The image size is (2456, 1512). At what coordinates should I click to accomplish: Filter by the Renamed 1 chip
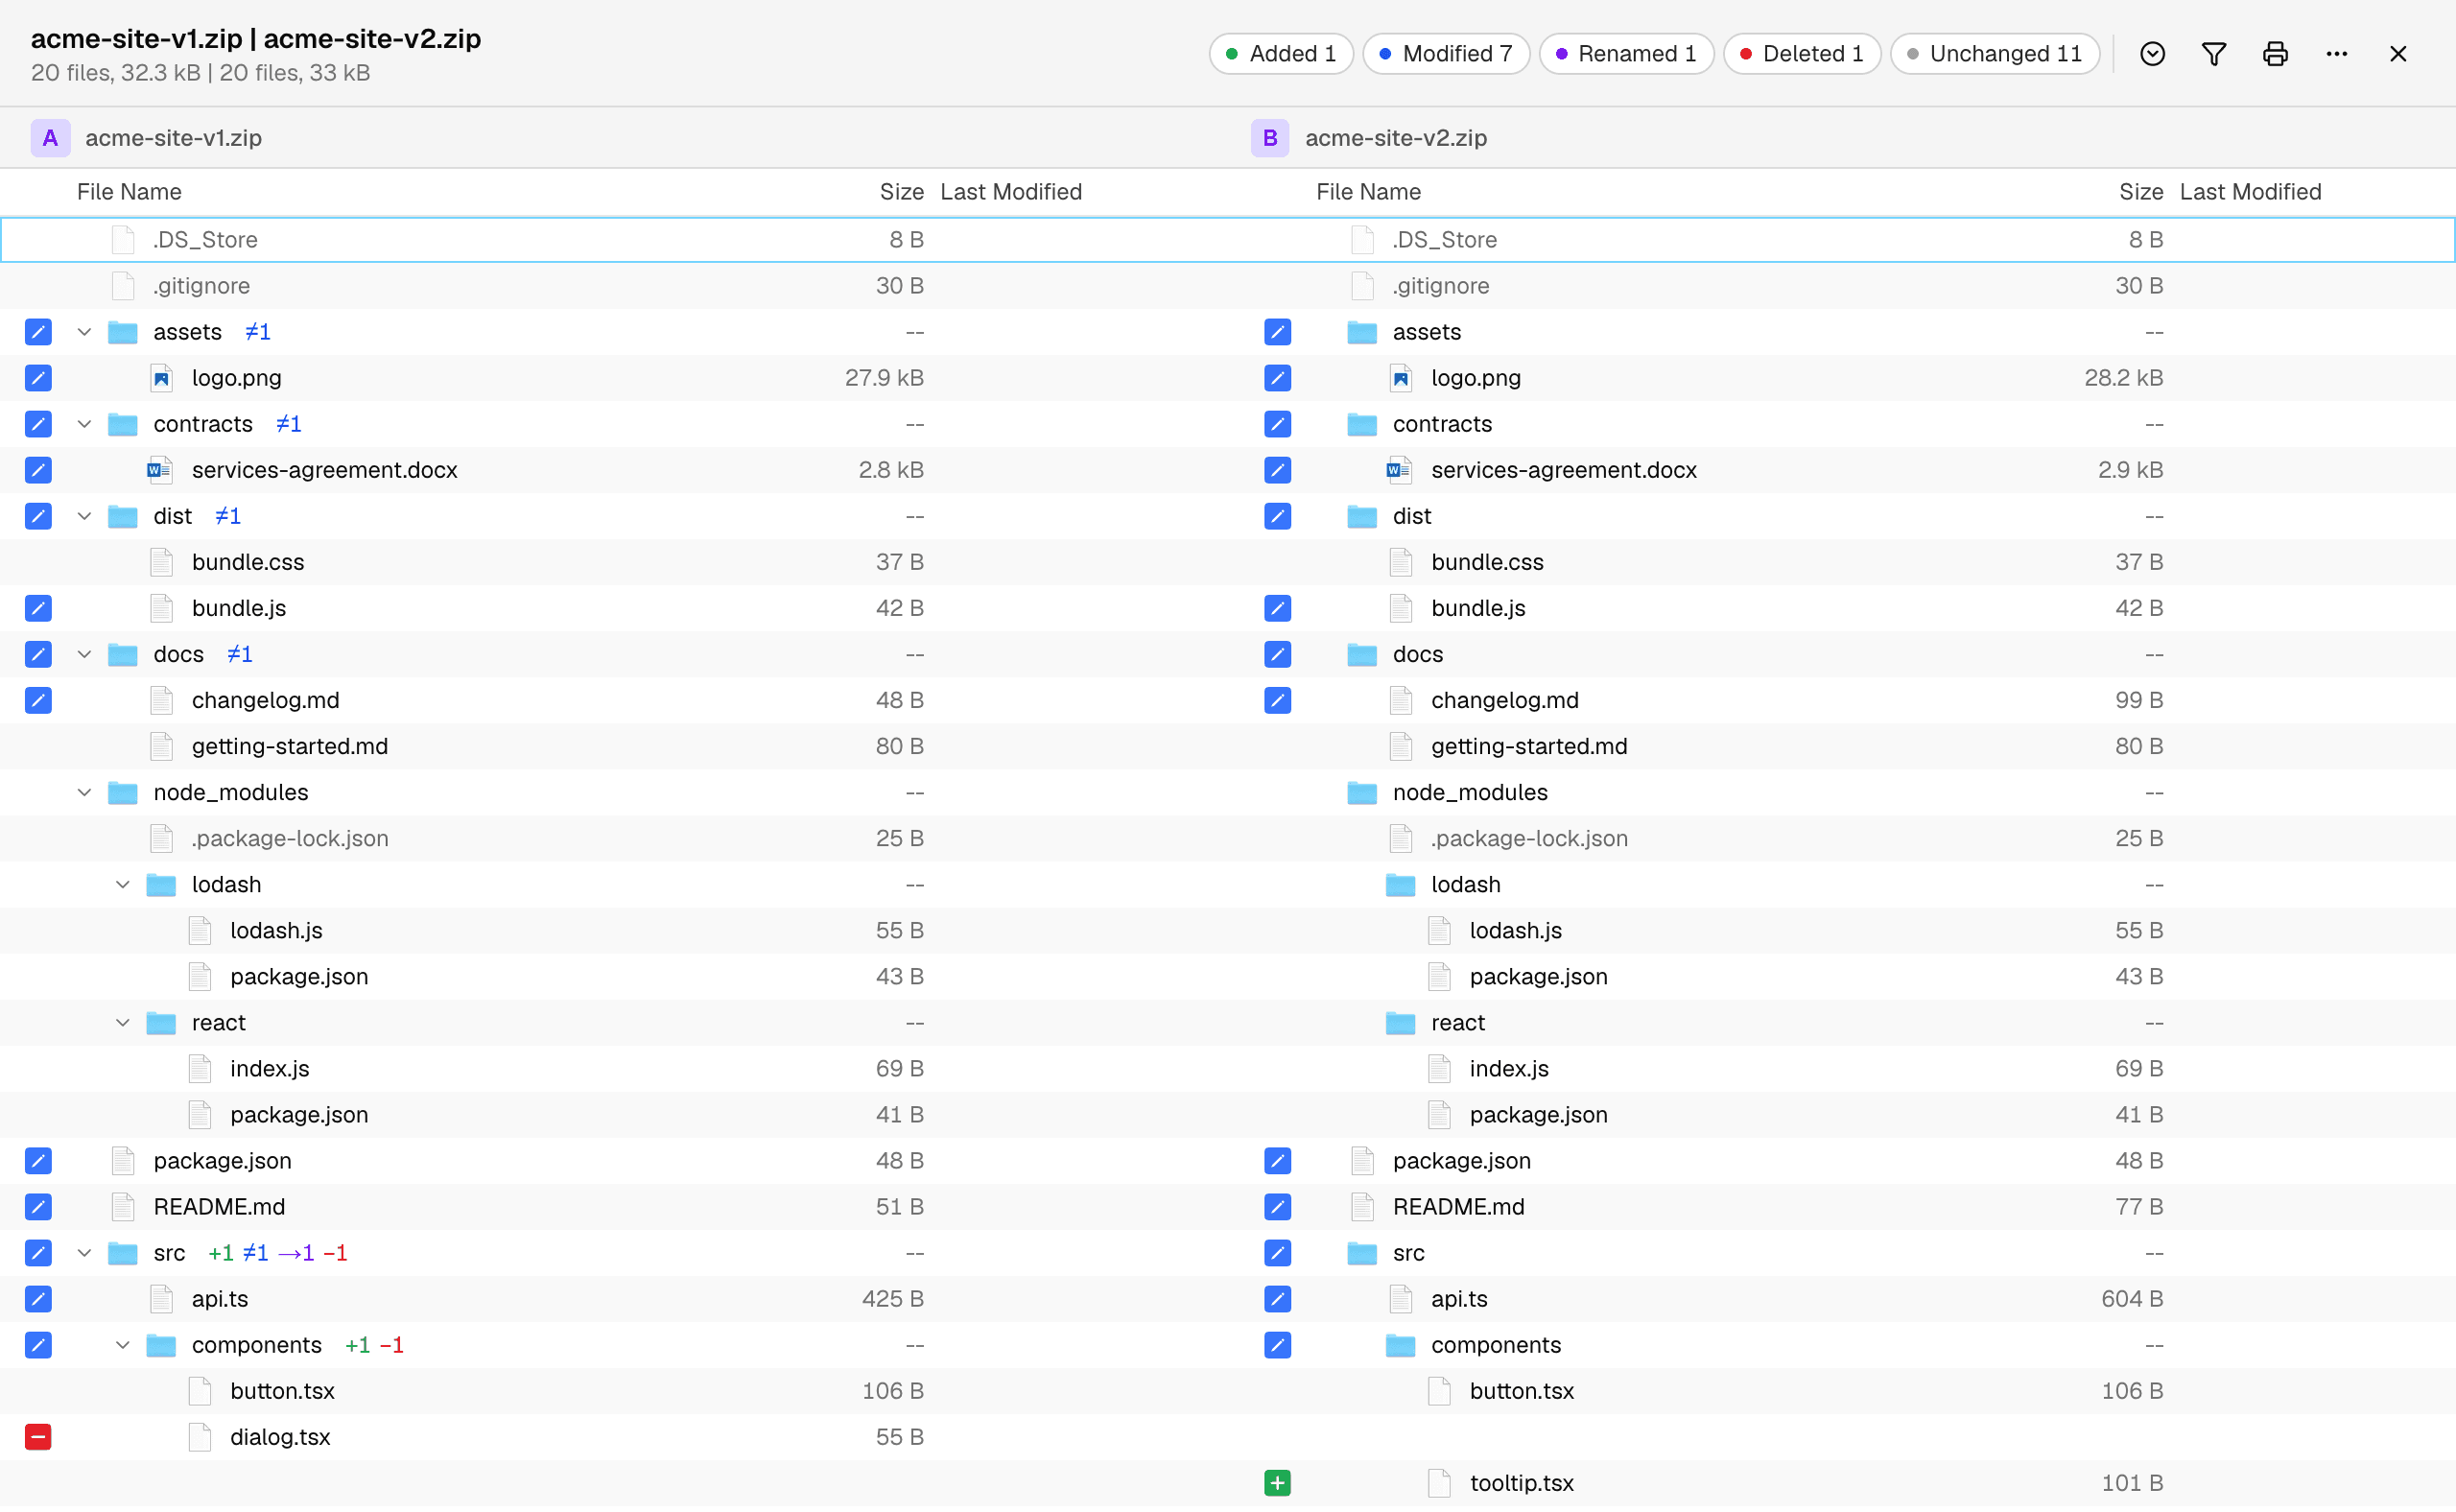(1626, 54)
